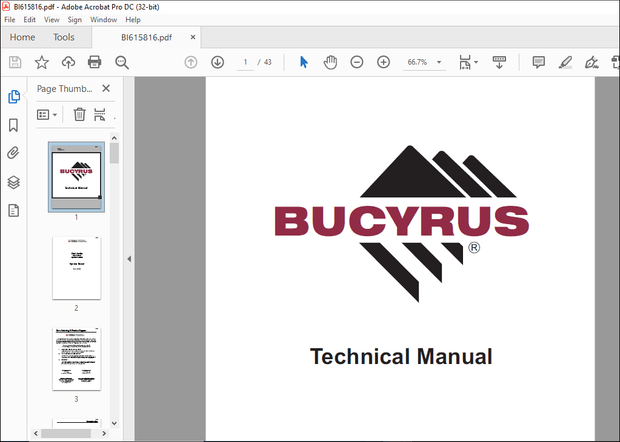
Task: Click the 66.7% zoom value field
Action: [x=418, y=62]
